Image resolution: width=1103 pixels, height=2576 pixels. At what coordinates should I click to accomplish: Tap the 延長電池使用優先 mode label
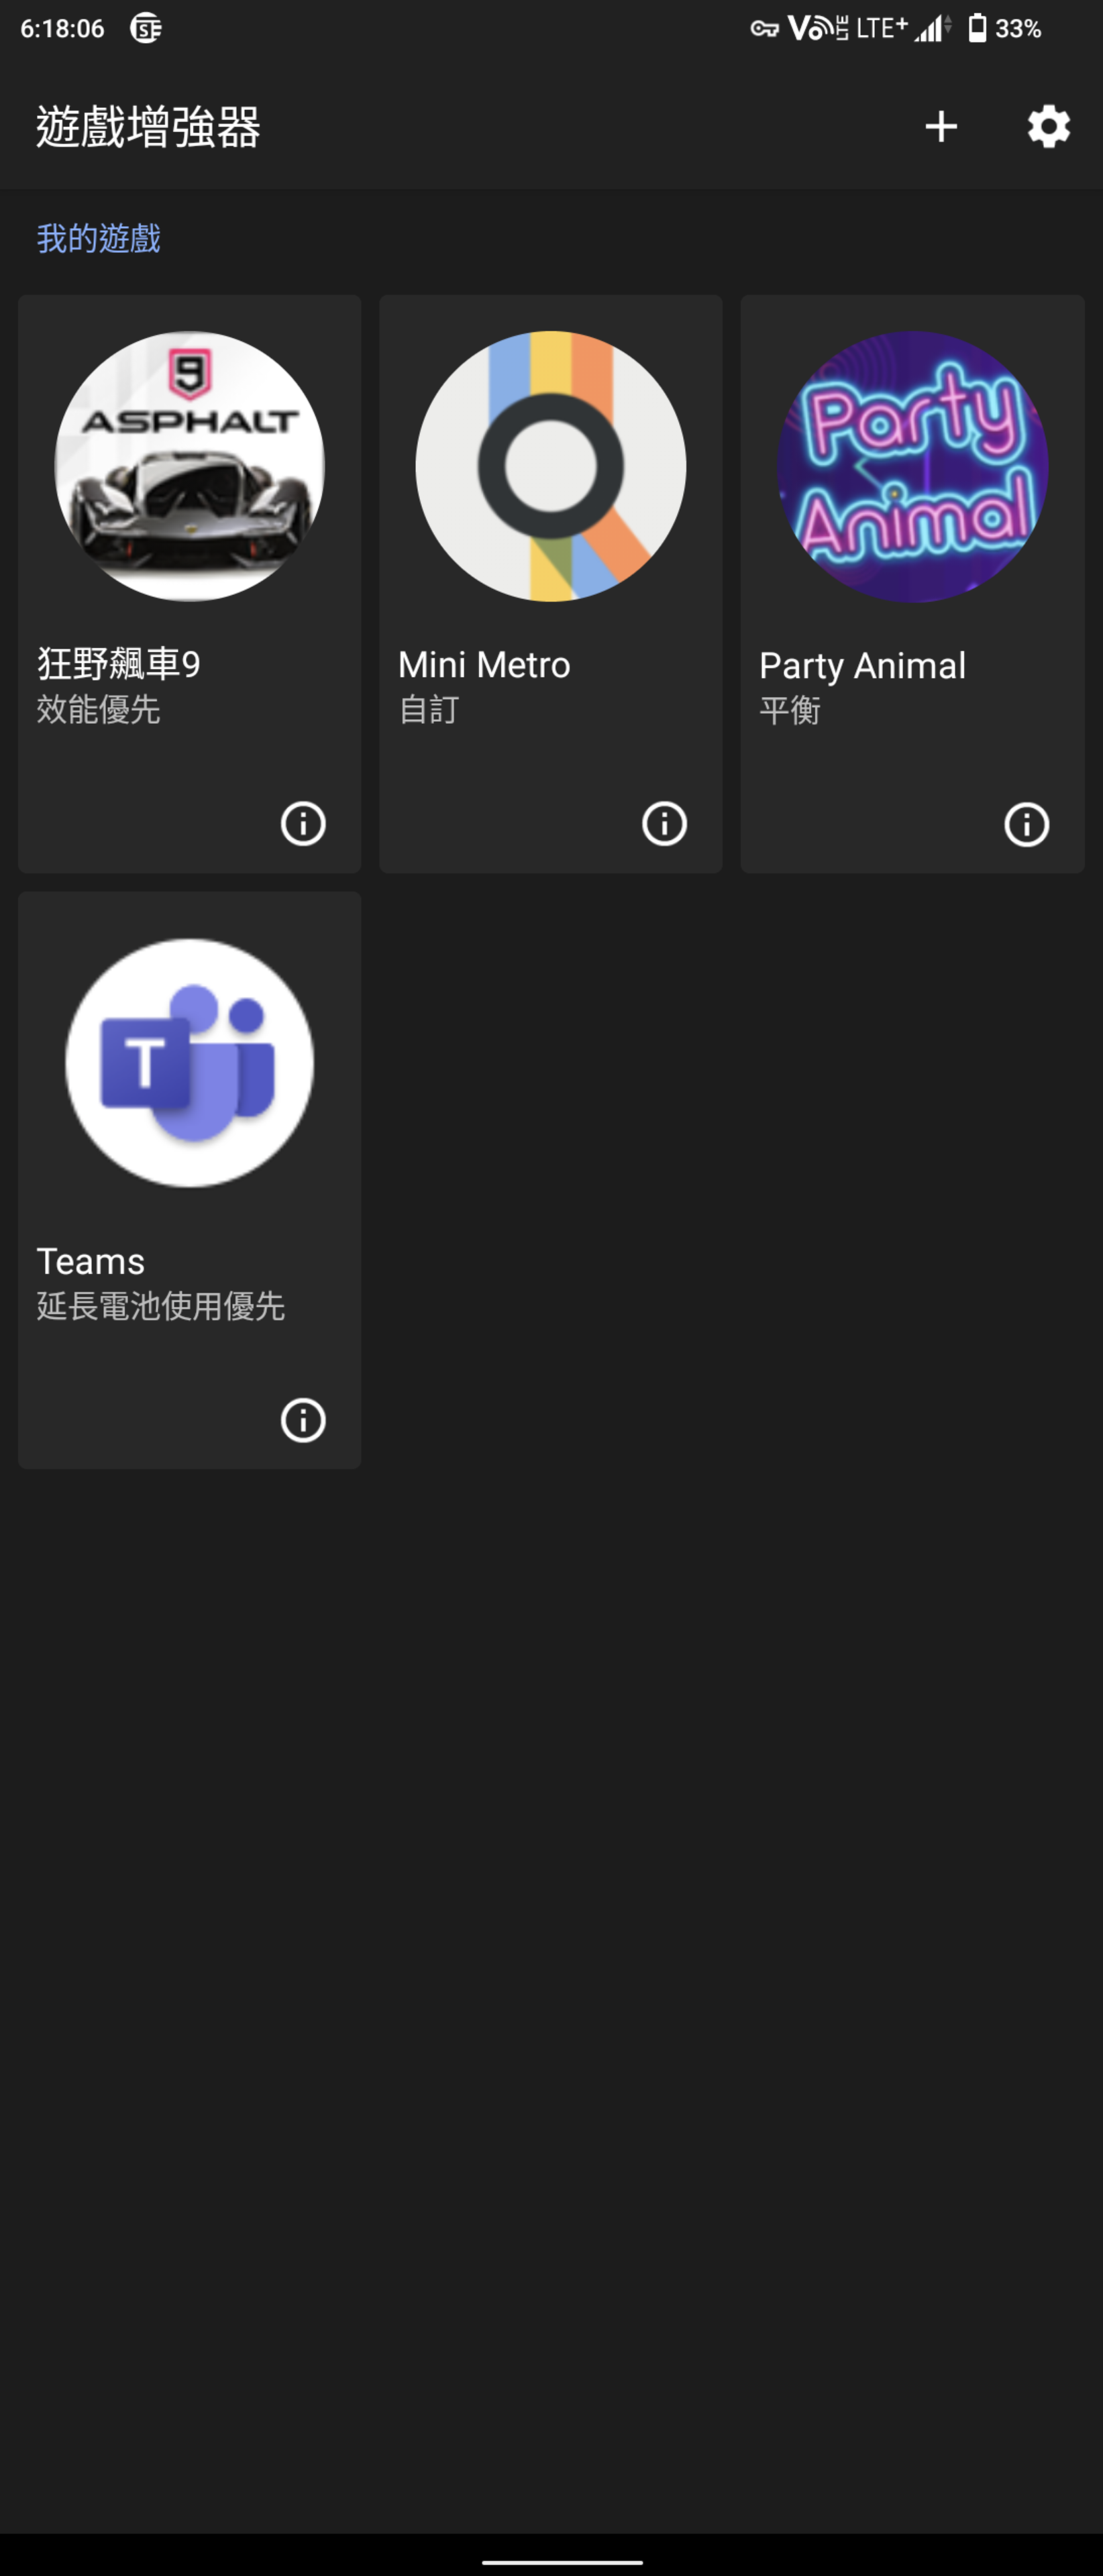click(x=161, y=1305)
